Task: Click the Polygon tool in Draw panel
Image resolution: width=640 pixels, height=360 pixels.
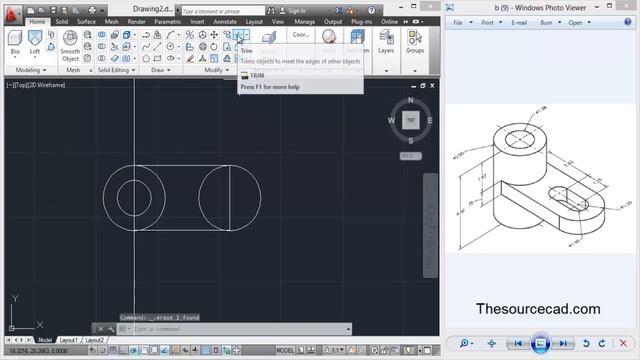Action: (x=146, y=58)
